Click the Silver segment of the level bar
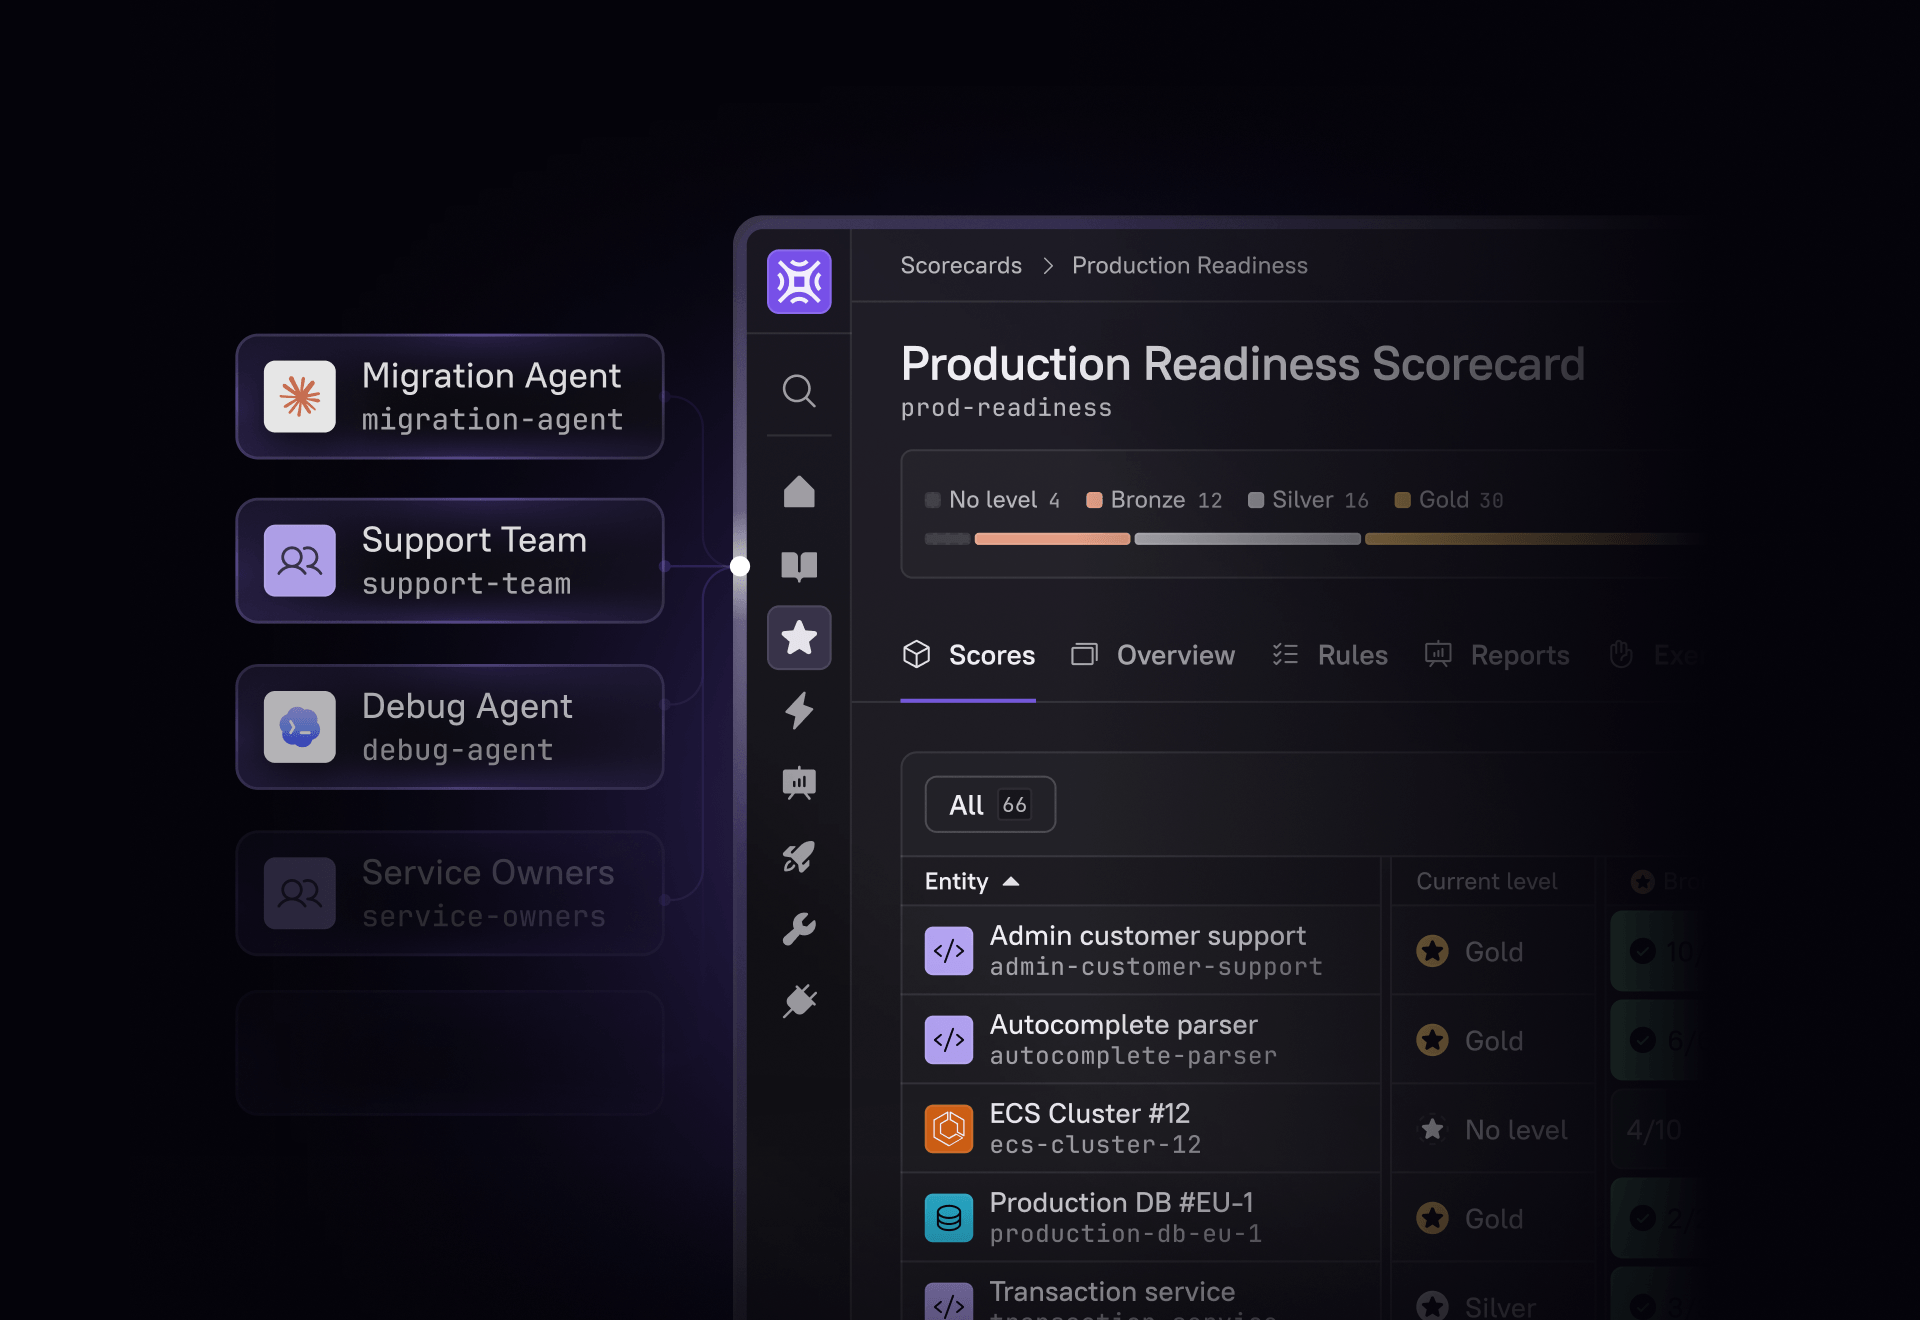This screenshot has height=1320, width=1920. (1247, 539)
